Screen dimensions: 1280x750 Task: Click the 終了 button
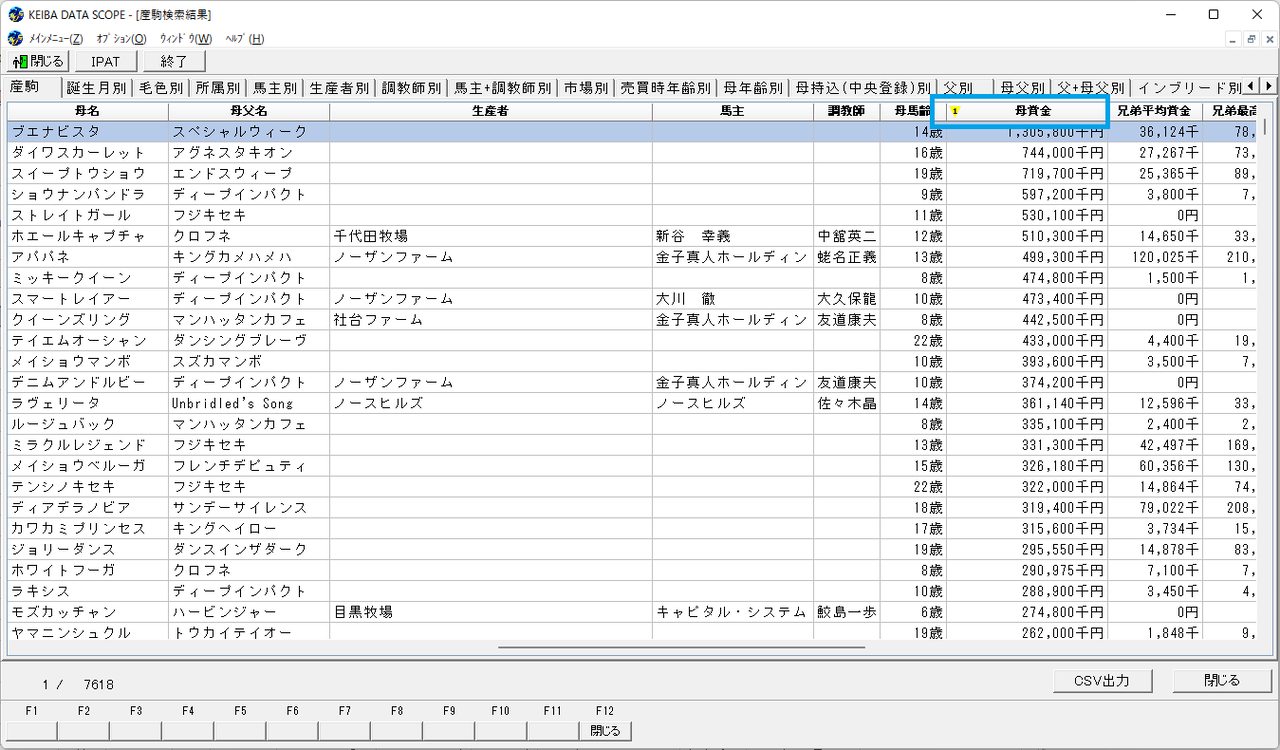tap(173, 62)
